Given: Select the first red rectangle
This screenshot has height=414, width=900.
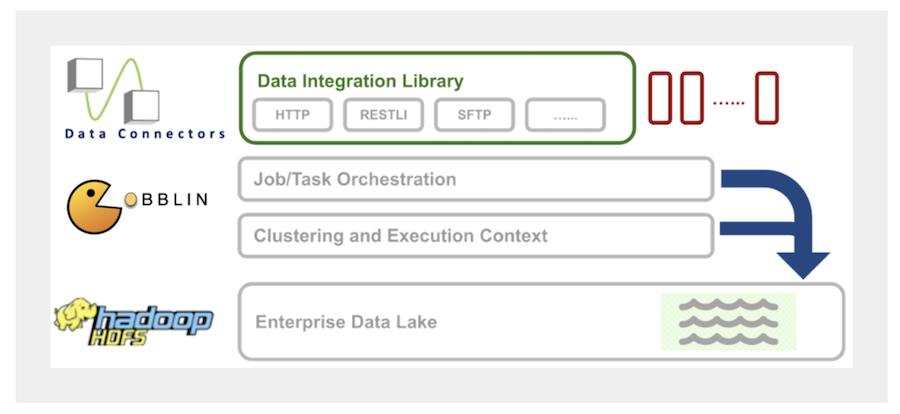Looking at the screenshot, I should tap(663, 99).
